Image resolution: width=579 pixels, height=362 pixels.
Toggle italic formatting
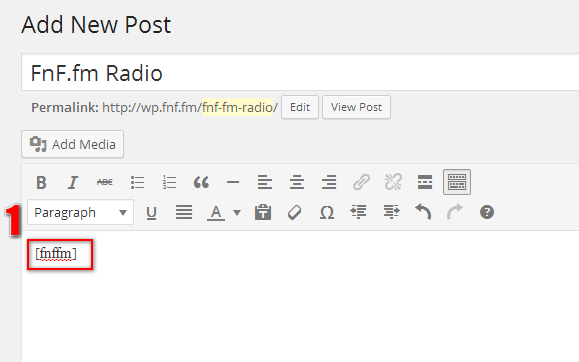pyautogui.click(x=73, y=182)
